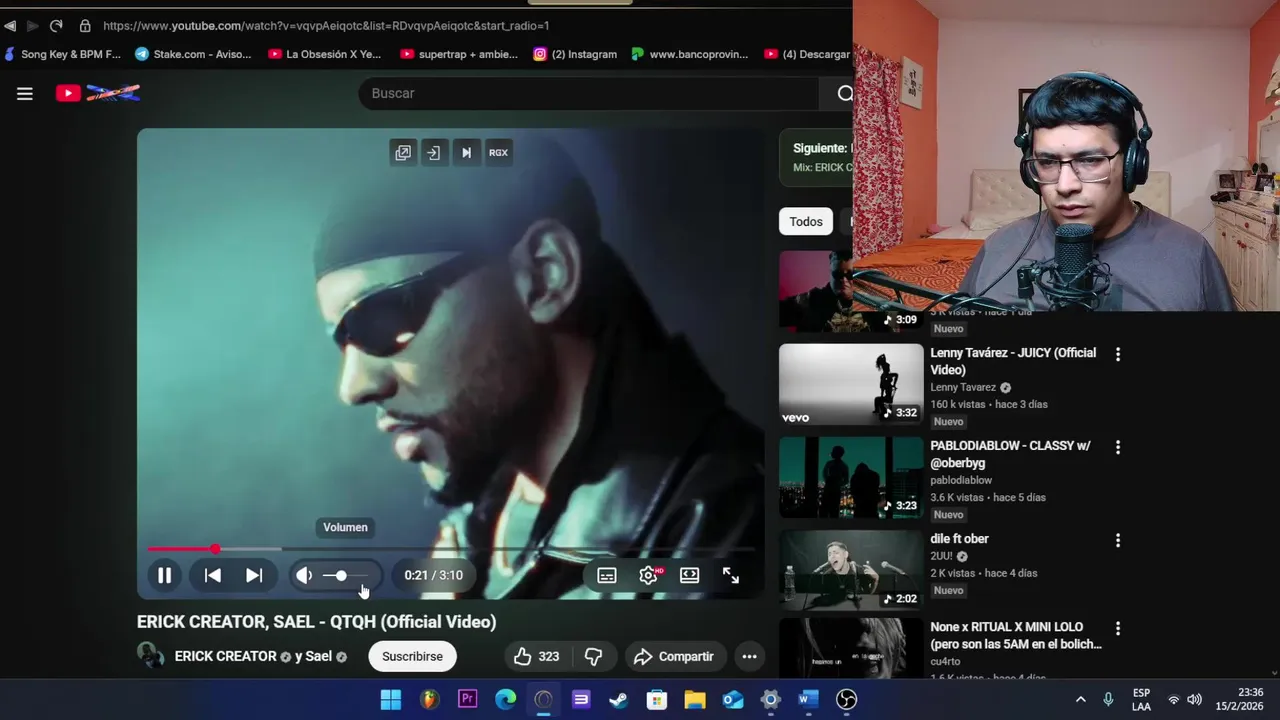View site info via padlock icon
1280x720 pixels.
pos(85,25)
